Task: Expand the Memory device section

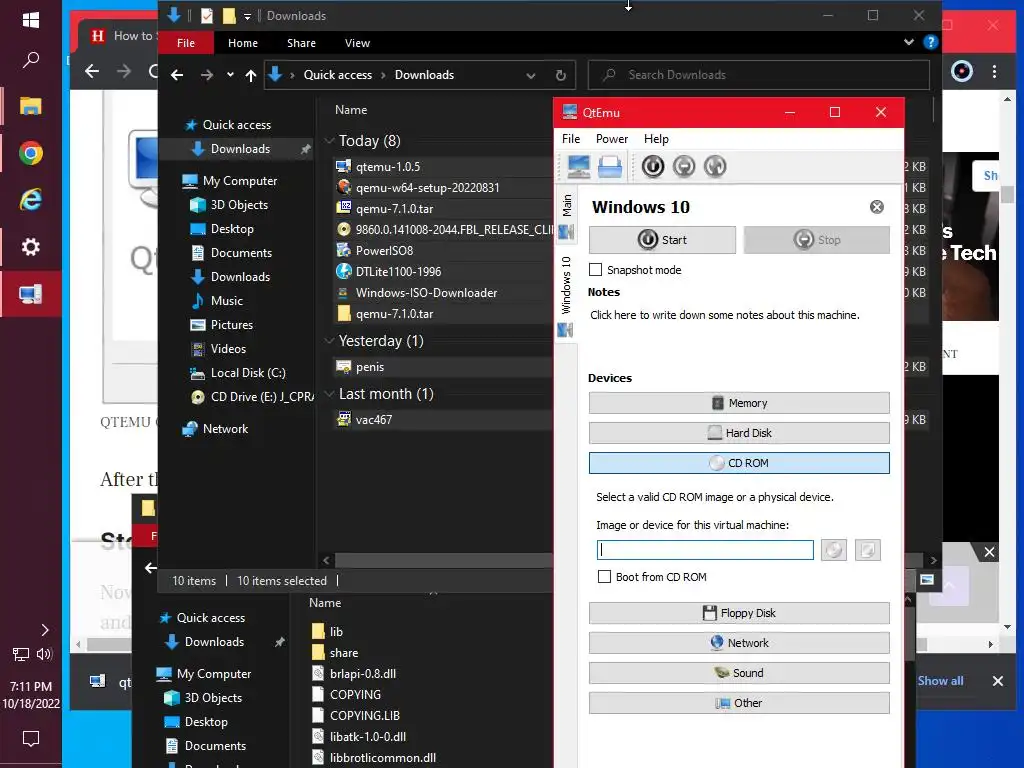Action: tap(739, 403)
